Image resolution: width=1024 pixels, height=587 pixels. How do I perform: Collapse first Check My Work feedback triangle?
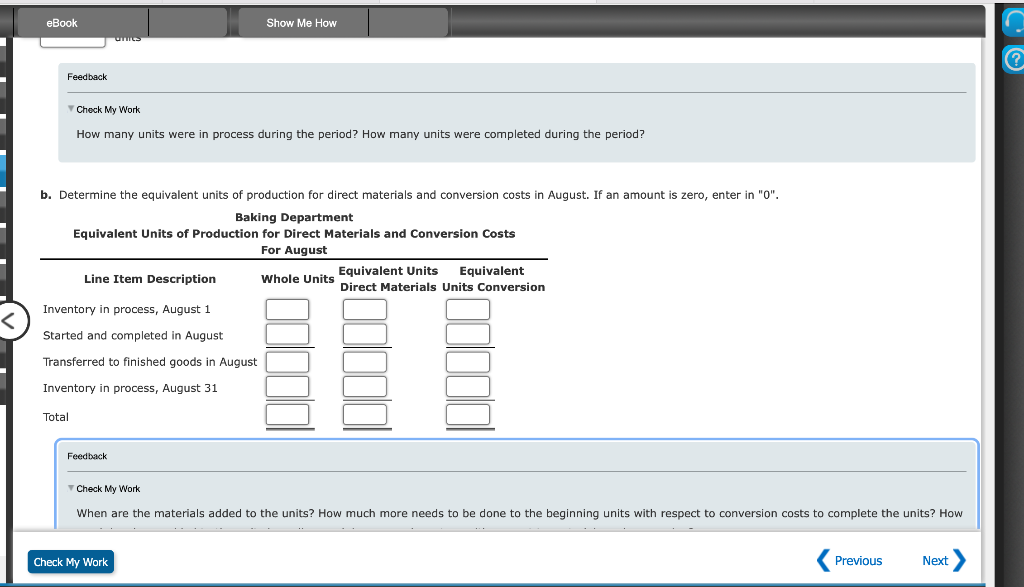tap(71, 109)
